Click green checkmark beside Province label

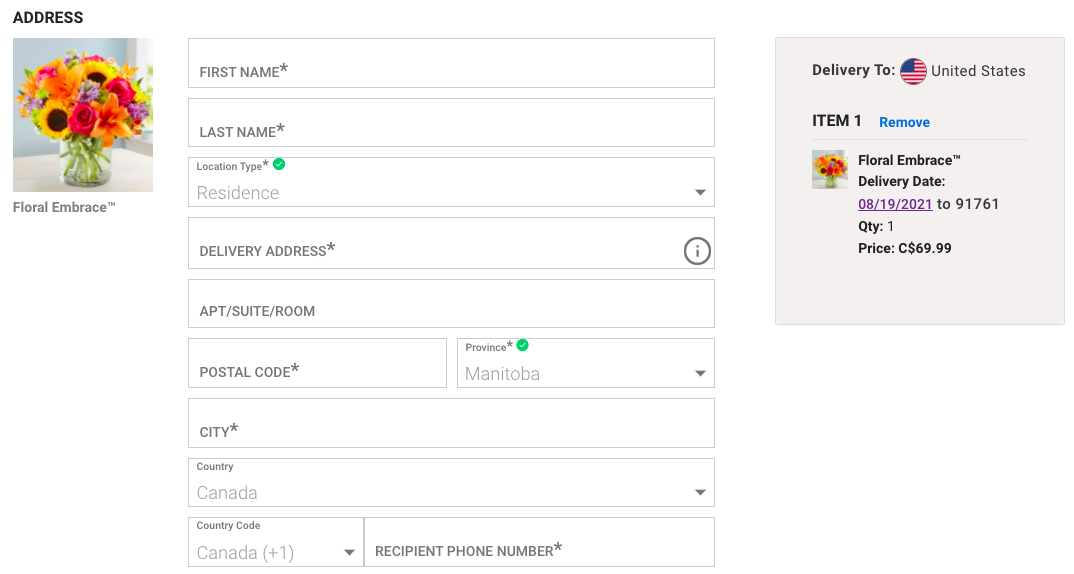click(x=523, y=345)
